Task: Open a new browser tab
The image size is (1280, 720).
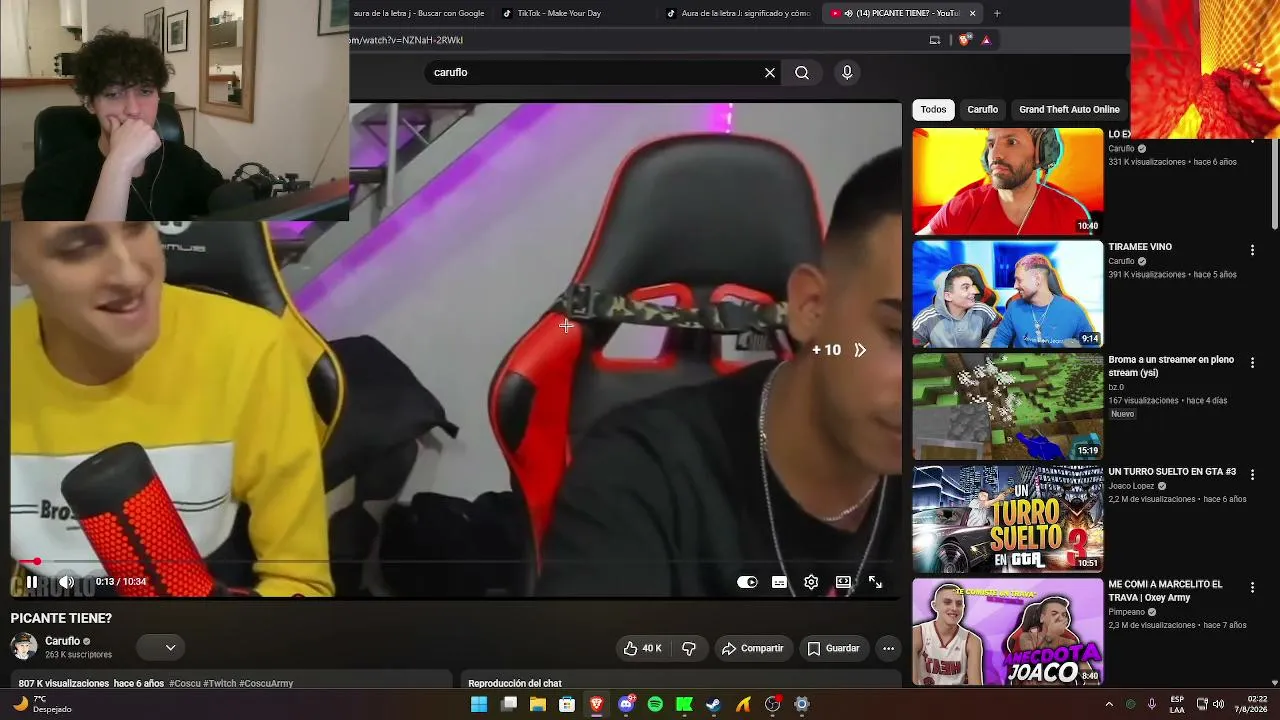Action: pos(997,13)
